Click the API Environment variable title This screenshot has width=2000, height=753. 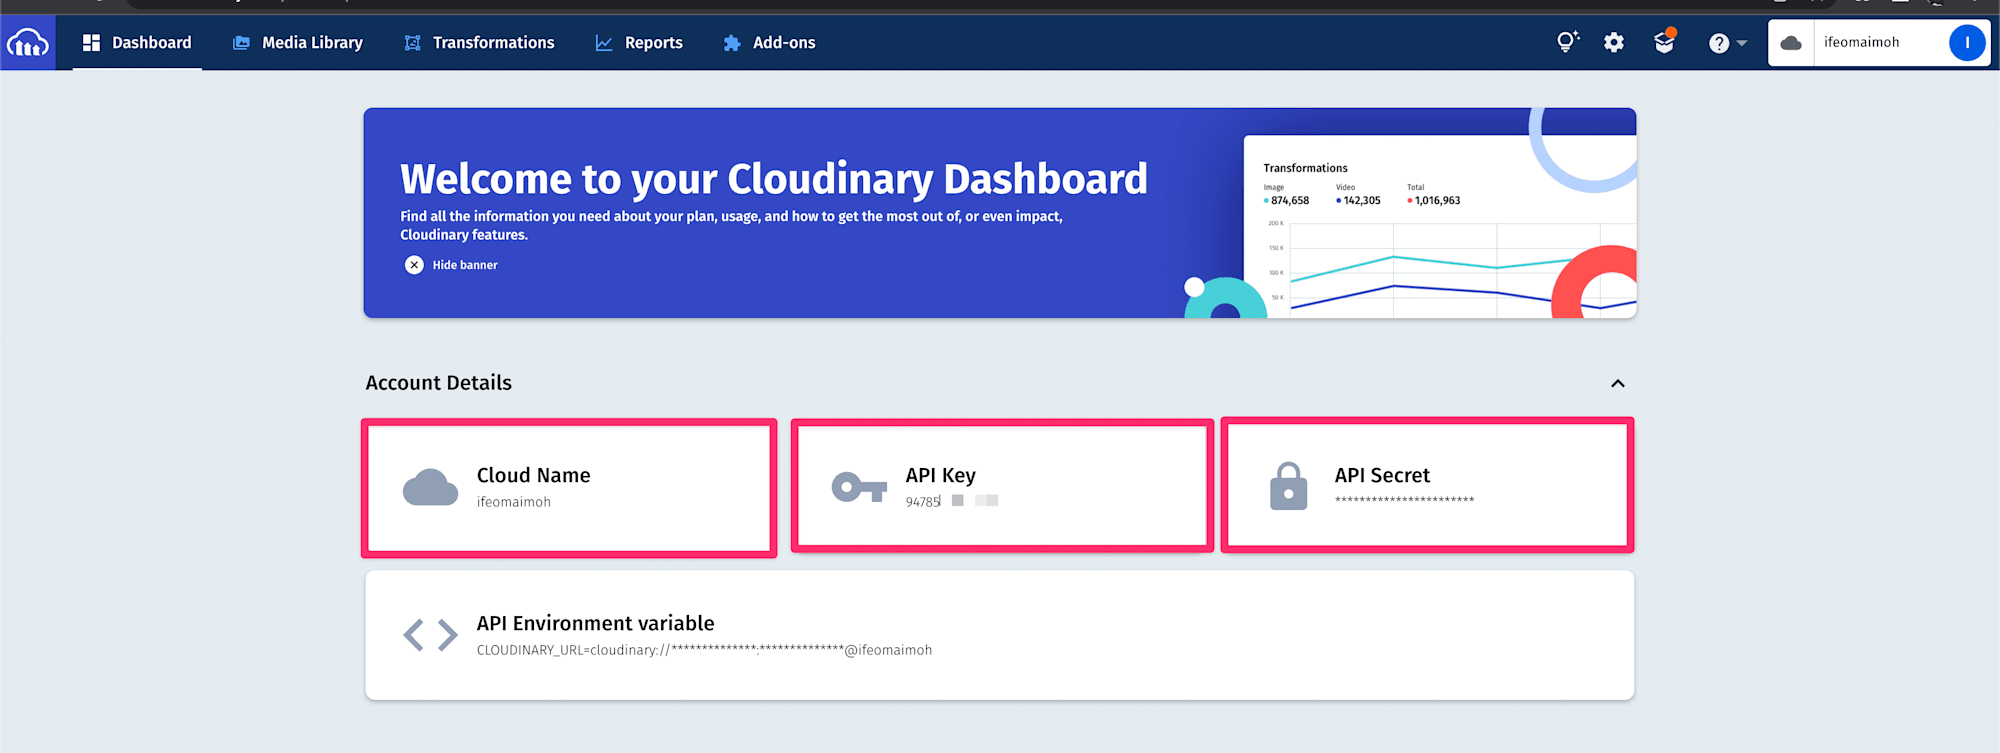(596, 623)
